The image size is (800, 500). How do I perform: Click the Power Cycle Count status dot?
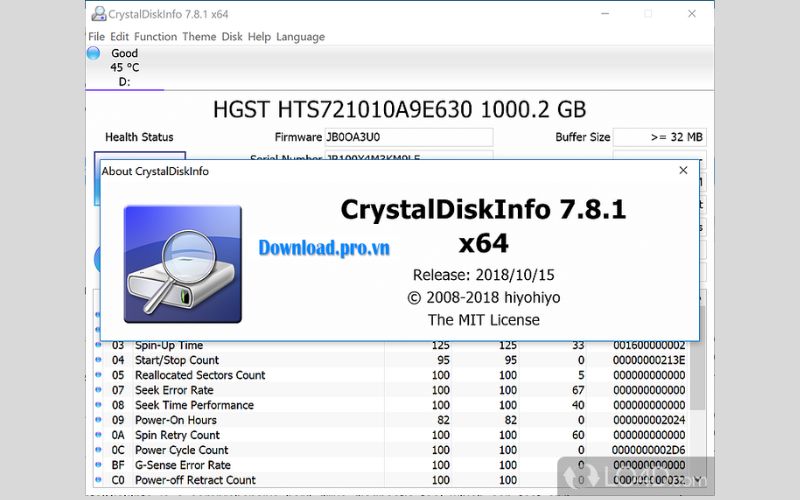(x=98, y=450)
